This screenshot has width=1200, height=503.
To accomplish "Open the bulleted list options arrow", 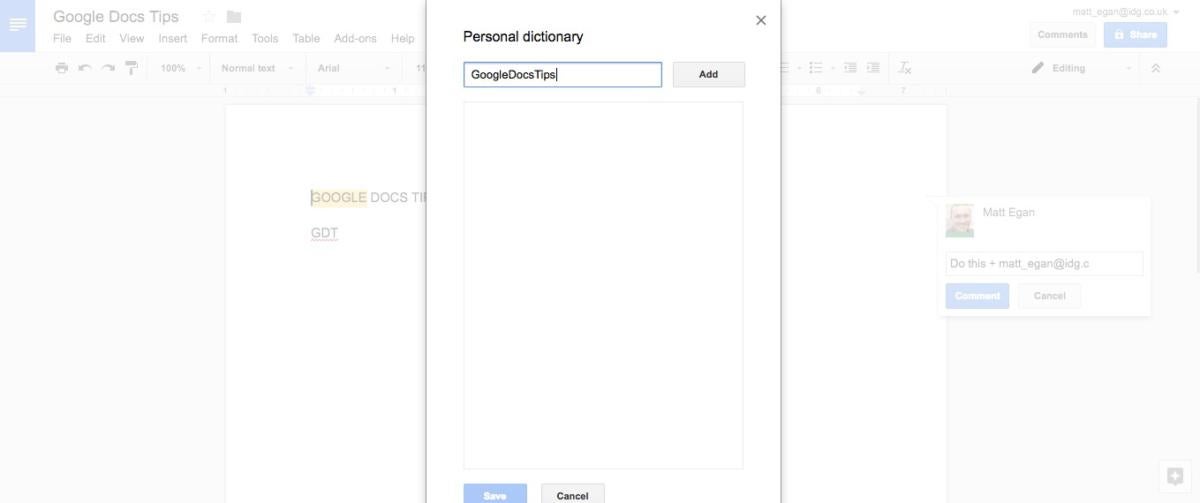I will coord(832,68).
